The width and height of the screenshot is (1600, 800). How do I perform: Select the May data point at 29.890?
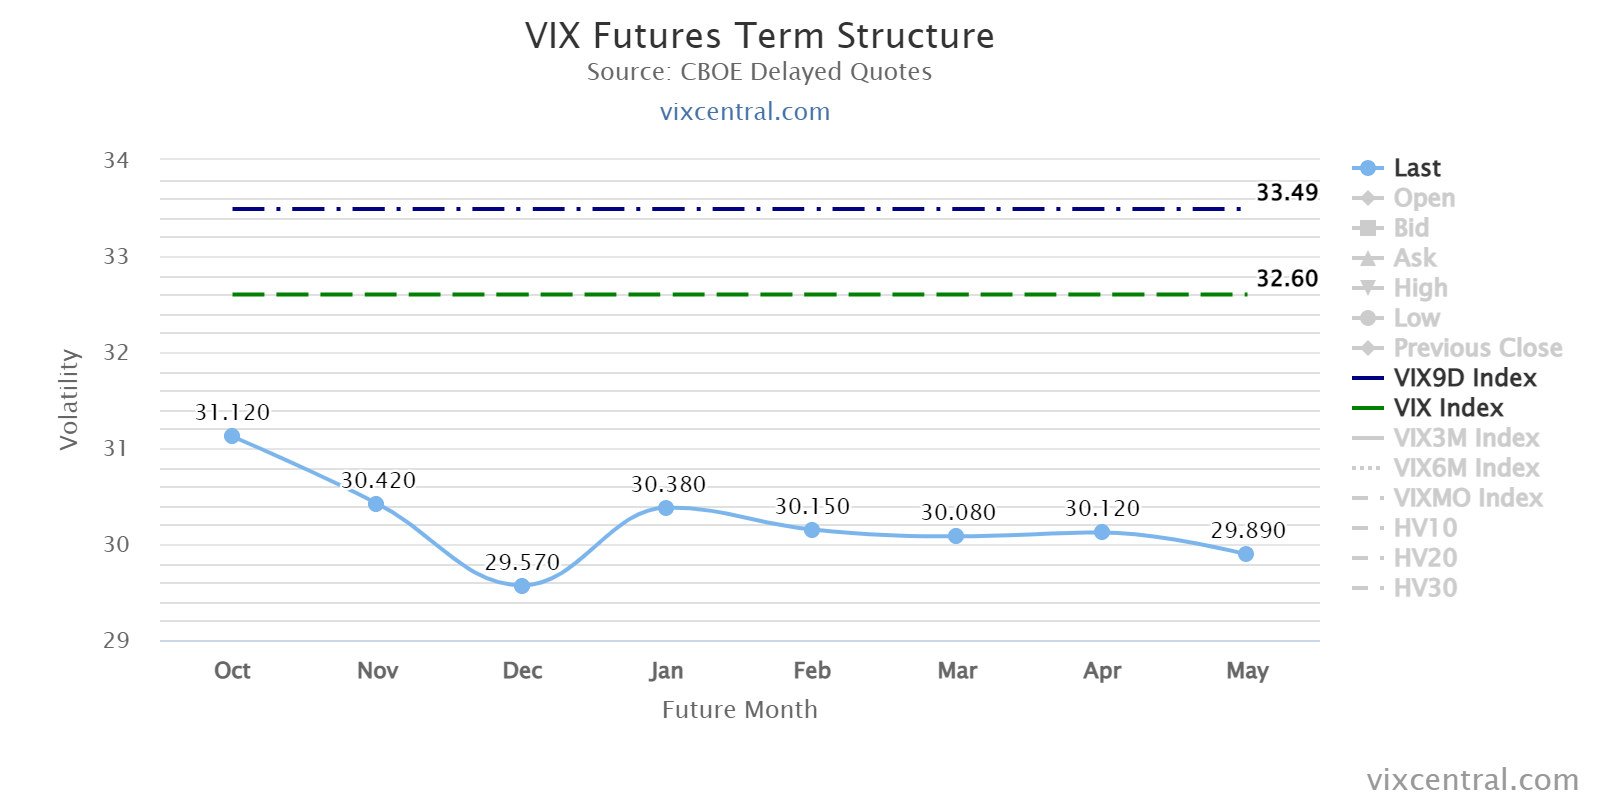pyautogui.click(x=1246, y=554)
